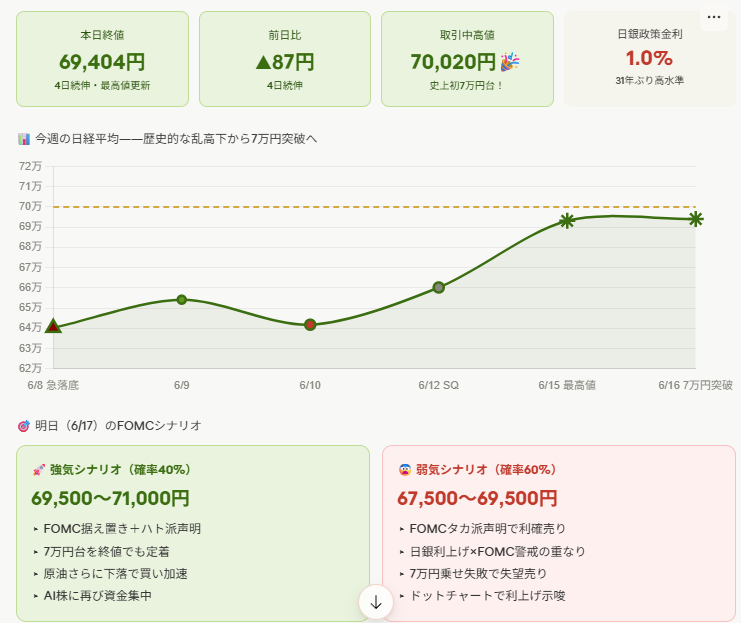
Task: Click the bearish range 67,500〜69,500円
Action: coord(477,499)
